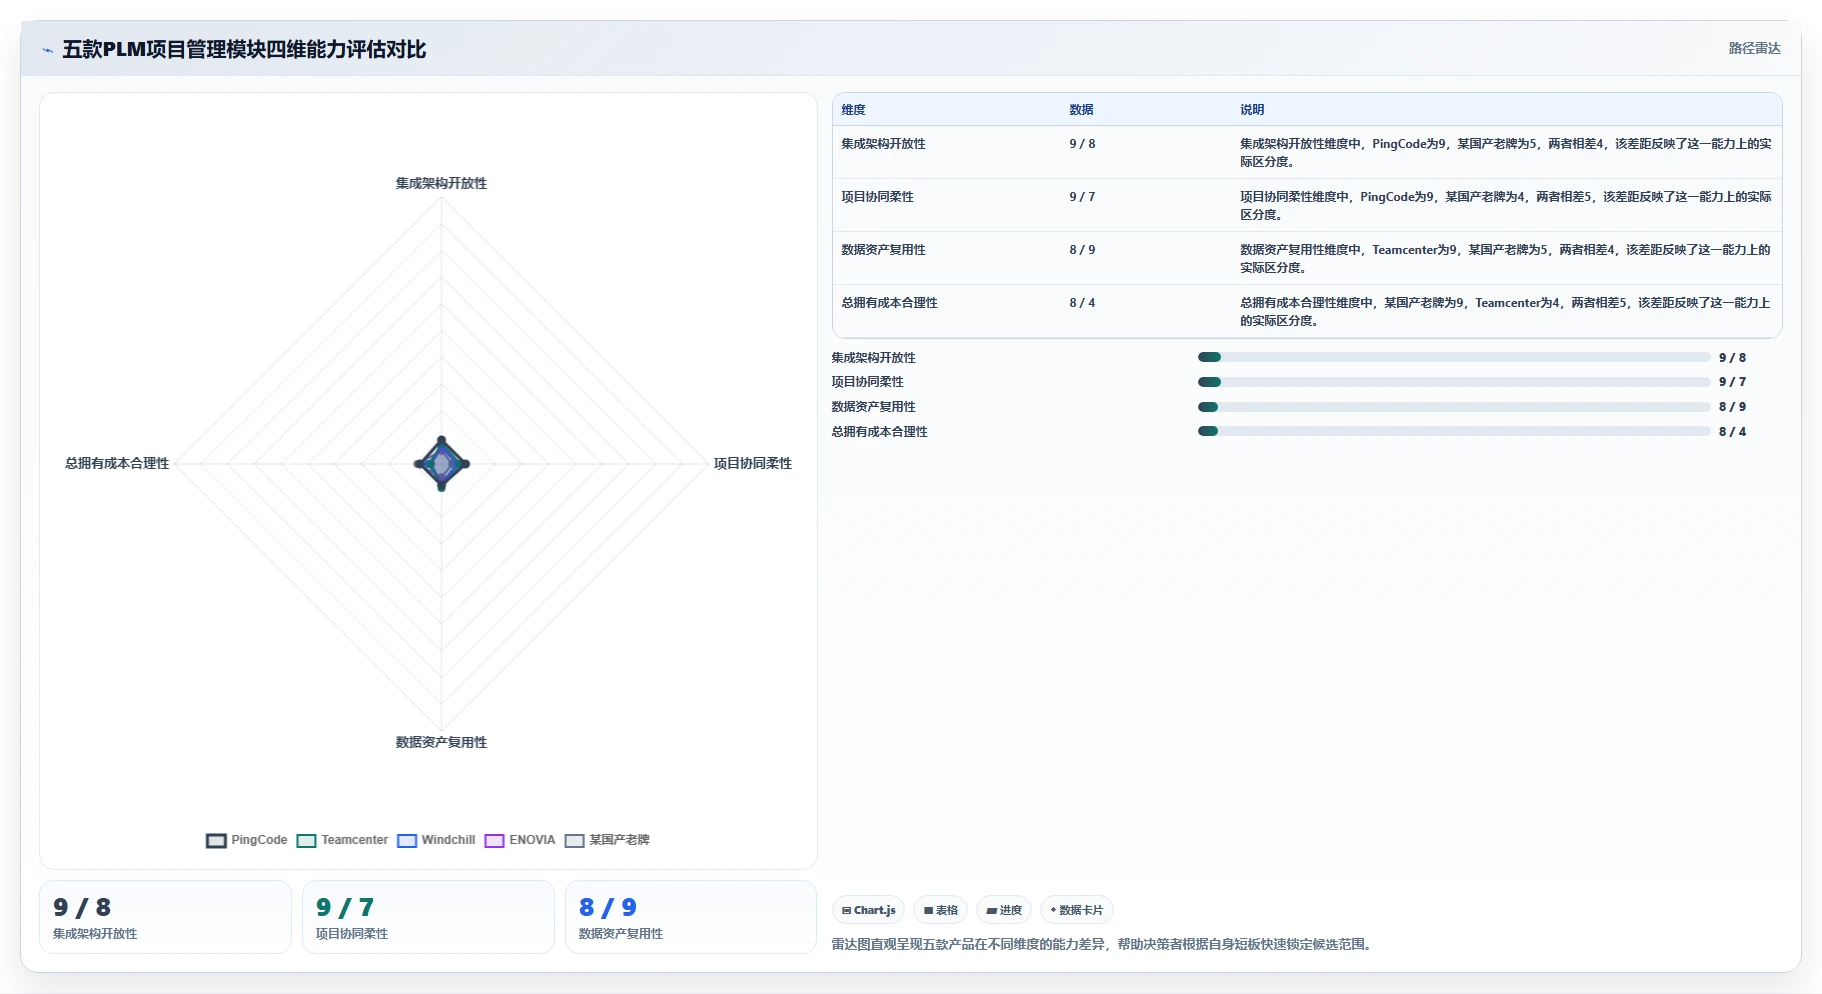Click the radar polygon at chart center

coord(441,463)
